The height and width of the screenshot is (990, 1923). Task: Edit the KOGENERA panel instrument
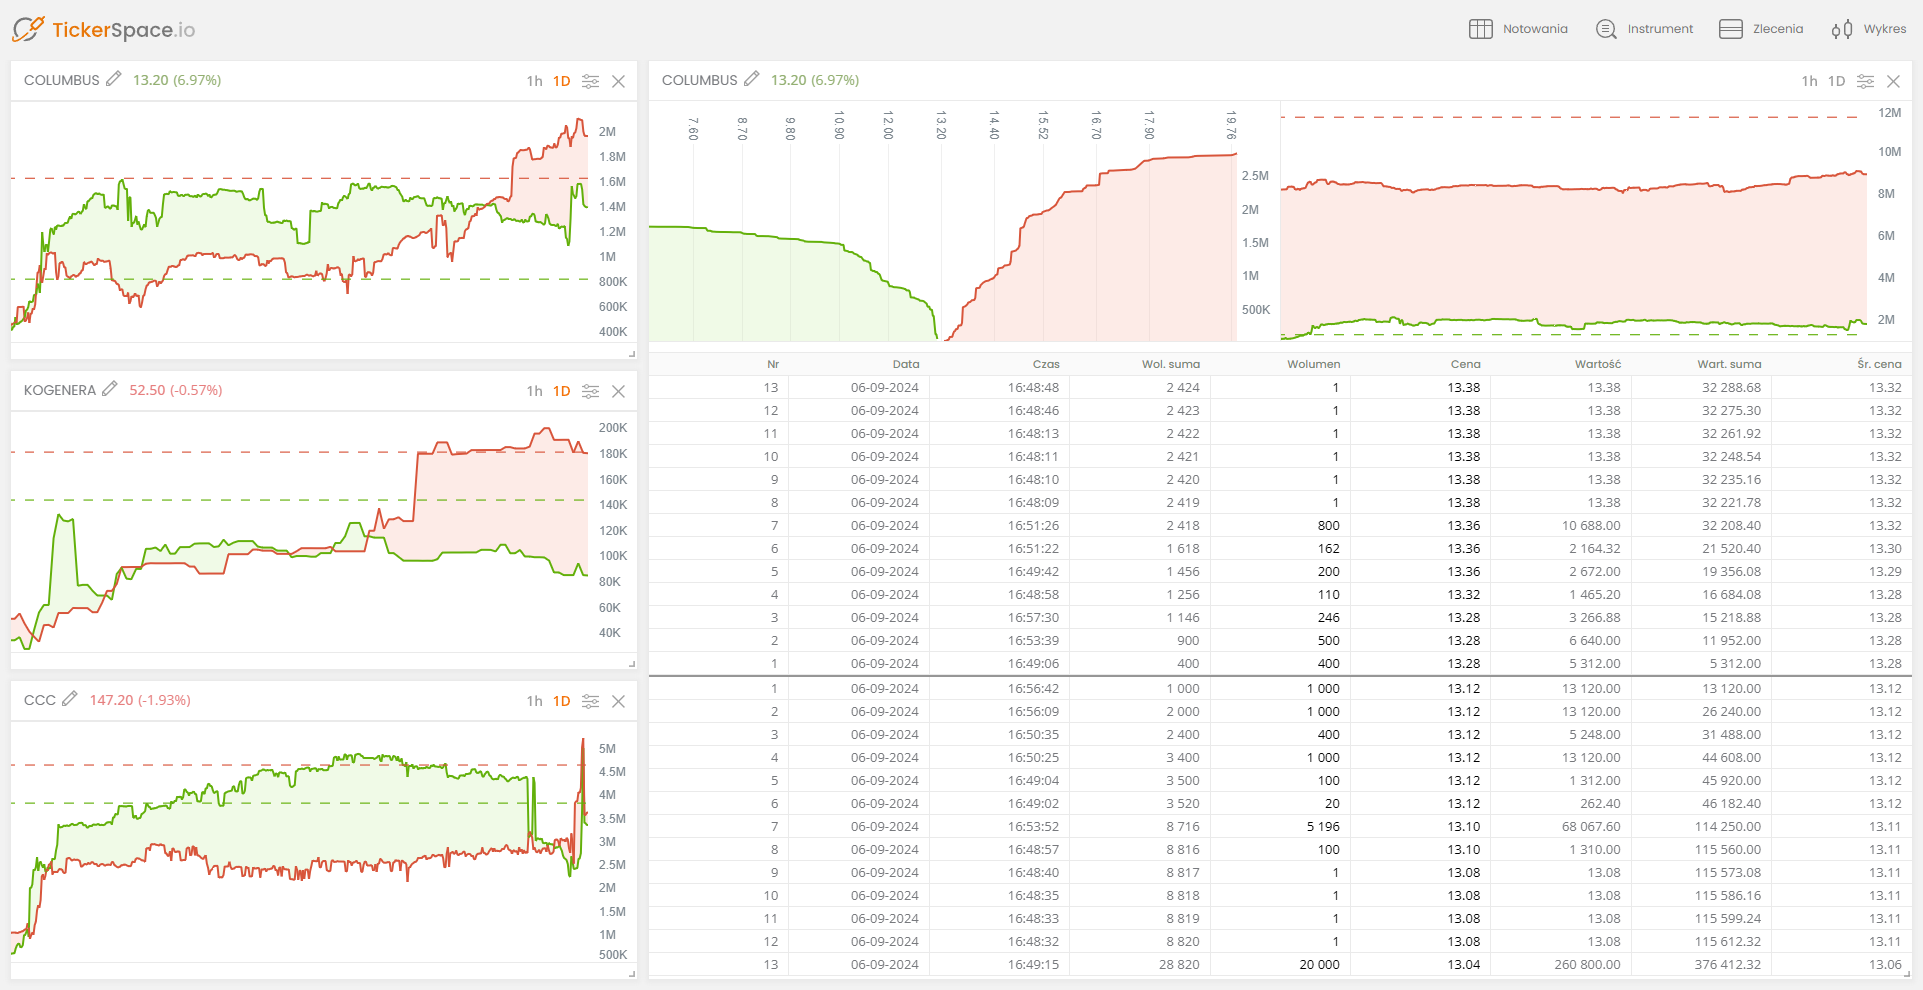pos(110,389)
